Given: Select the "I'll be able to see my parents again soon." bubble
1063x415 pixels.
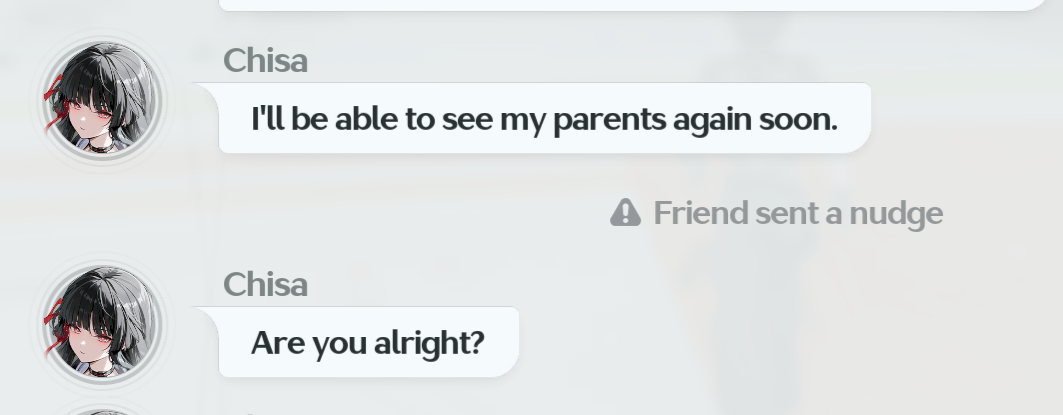Looking at the screenshot, I should [544, 119].
